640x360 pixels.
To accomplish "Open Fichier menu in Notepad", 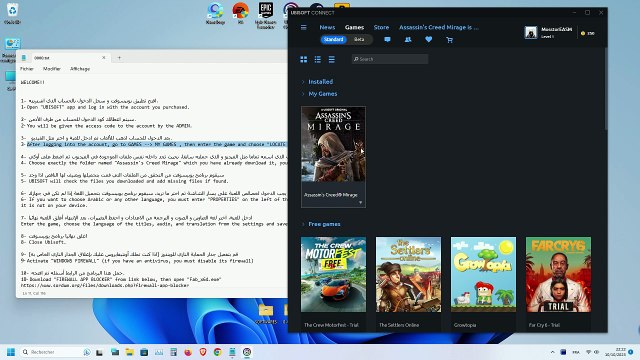I will pos(27,69).
